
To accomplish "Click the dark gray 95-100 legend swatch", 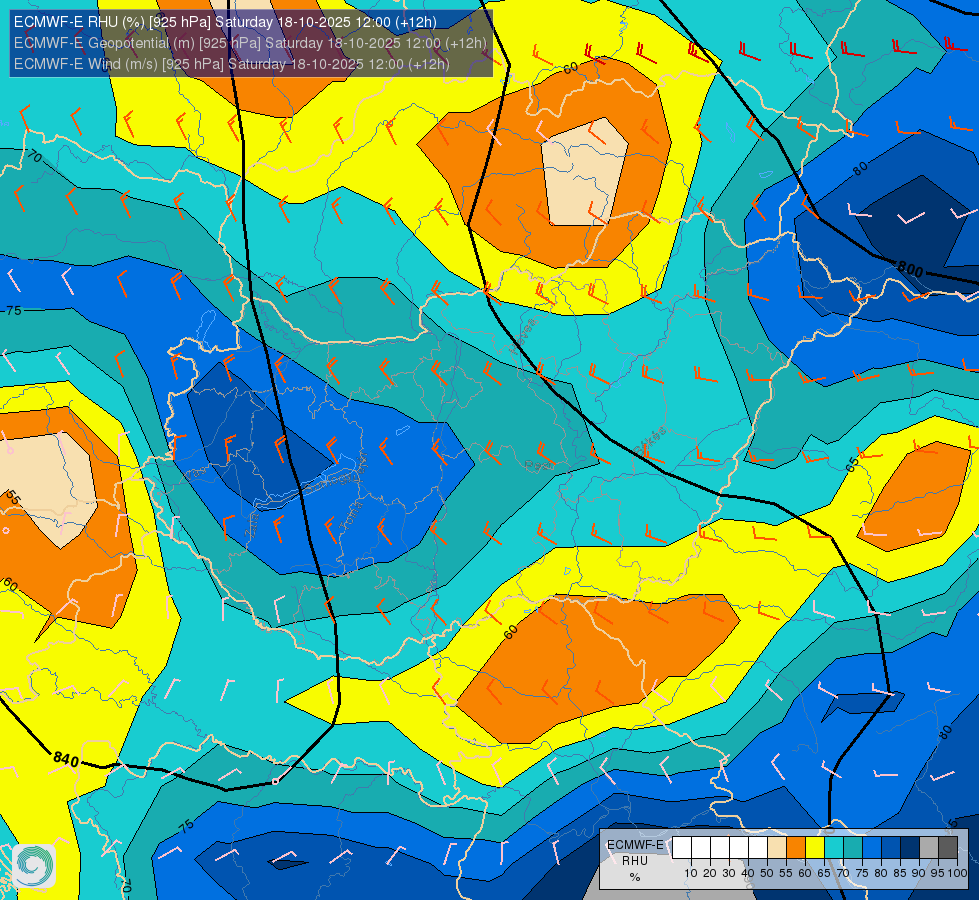I will pyautogui.click(x=948, y=848).
